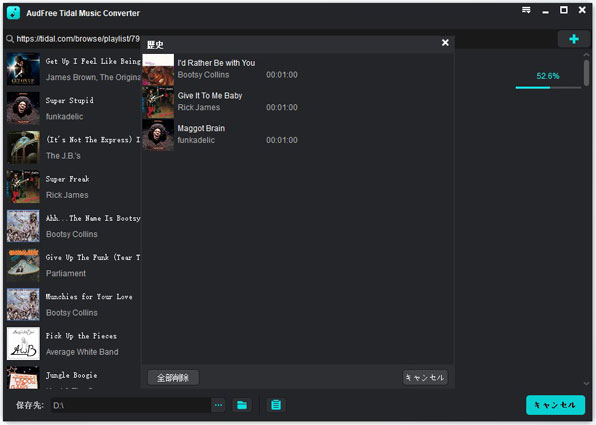
Task: Click the AudFree app logo icon
Action: [14, 13]
